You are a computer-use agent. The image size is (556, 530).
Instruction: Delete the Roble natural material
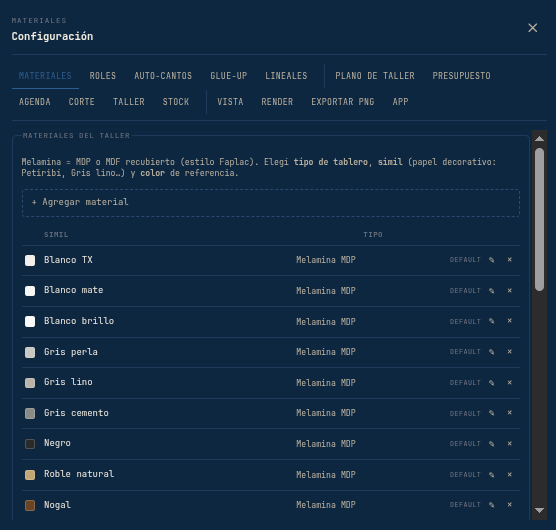(x=510, y=474)
